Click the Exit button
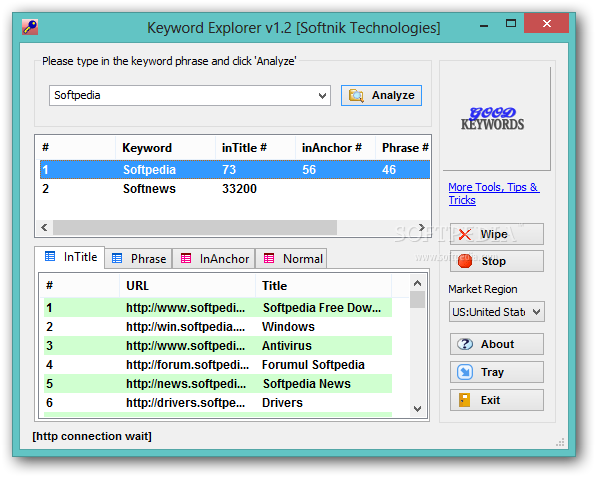The image size is (596, 477). click(496, 400)
